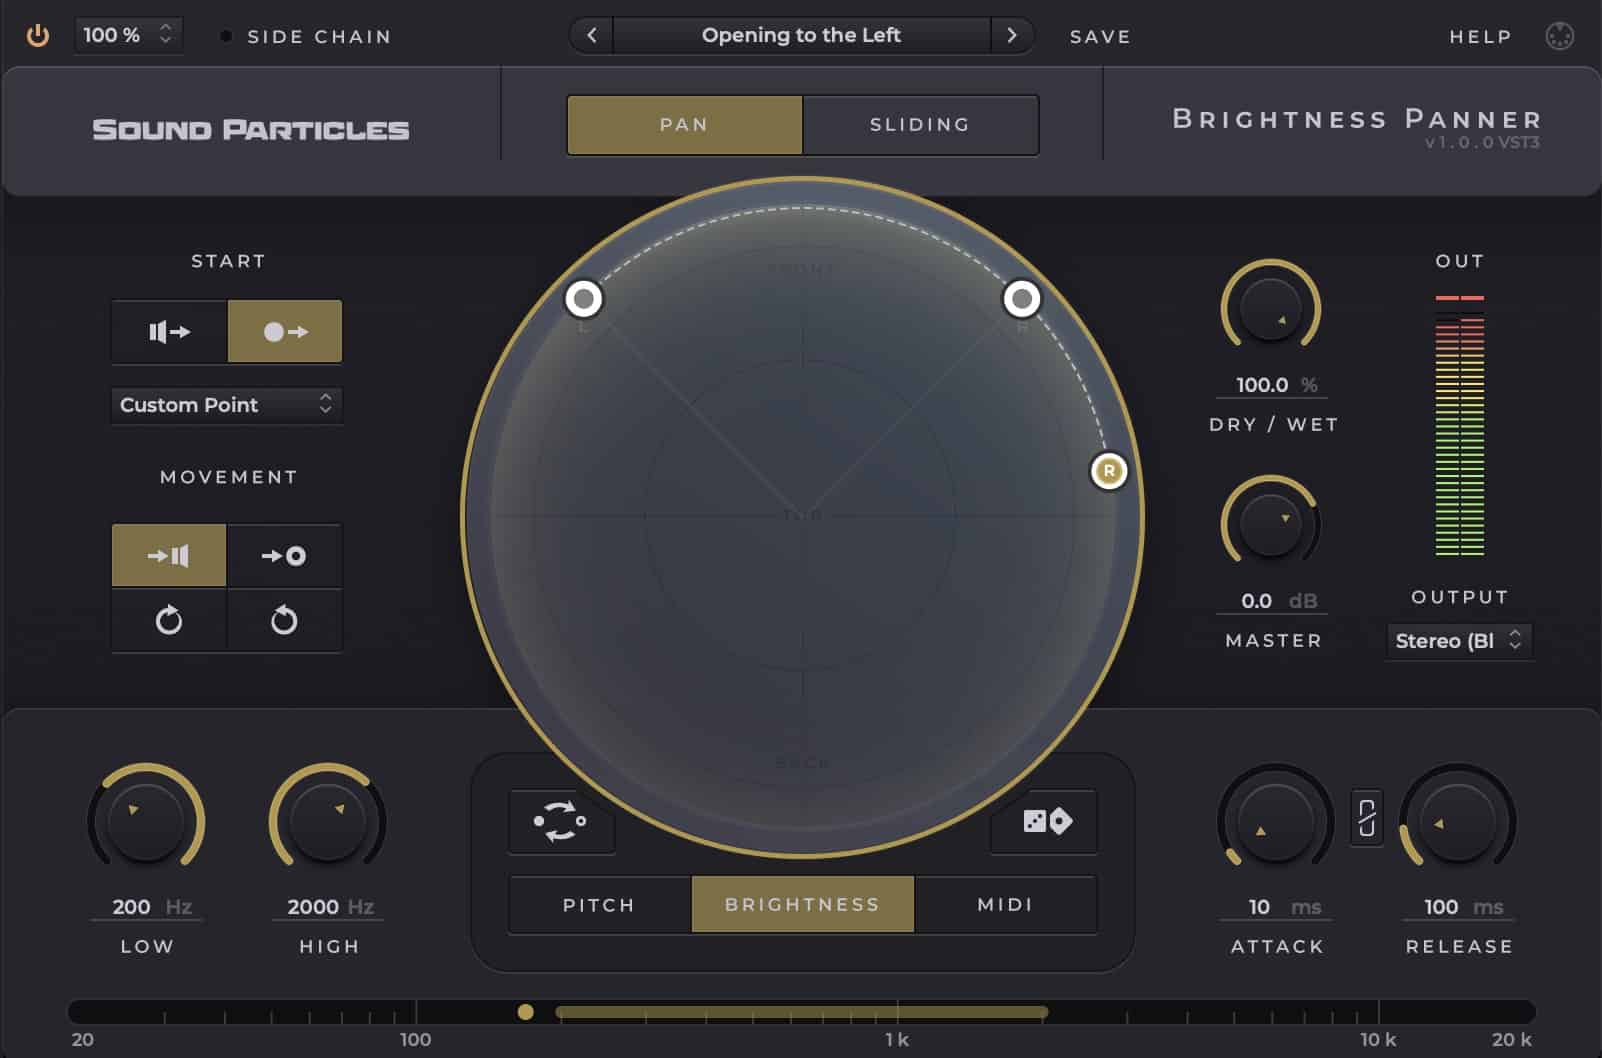The width and height of the screenshot is (1602, 1058).
Task: Select the PITCH mode tab
Action: (599, 905)
